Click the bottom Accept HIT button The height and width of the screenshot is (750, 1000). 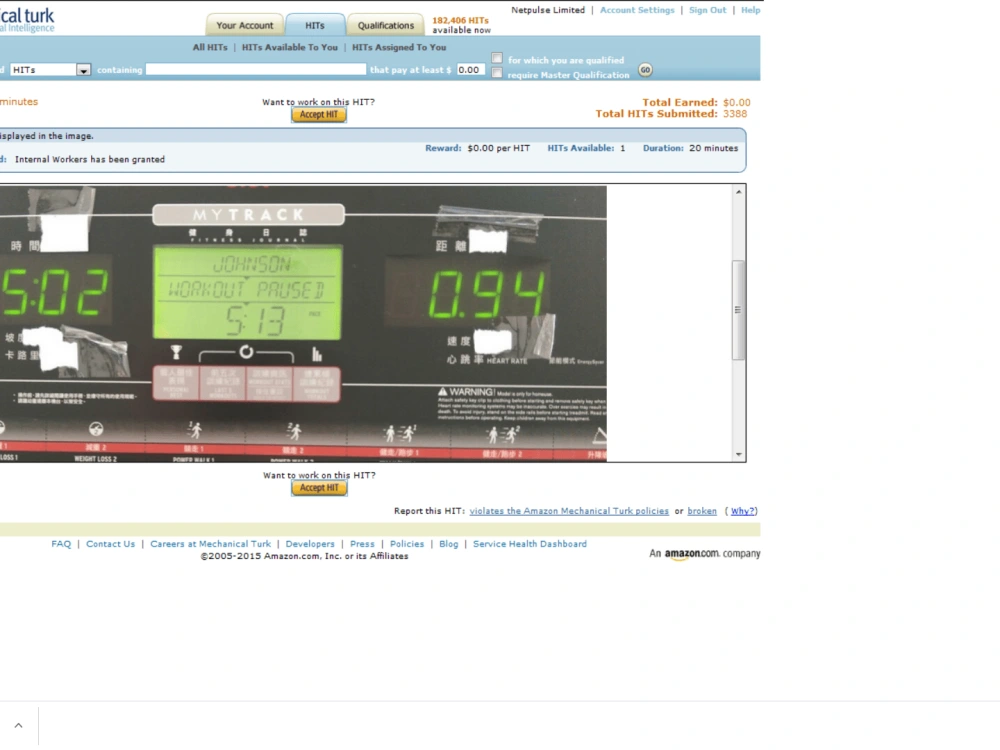[x=319, y=488]
